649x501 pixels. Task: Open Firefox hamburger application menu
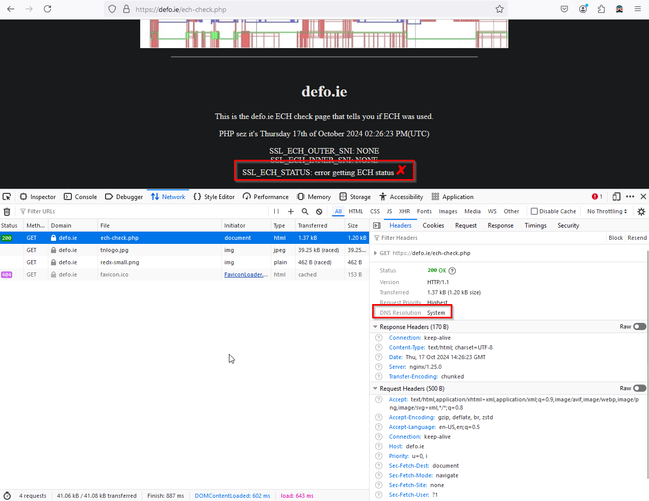tap(637, 9)
